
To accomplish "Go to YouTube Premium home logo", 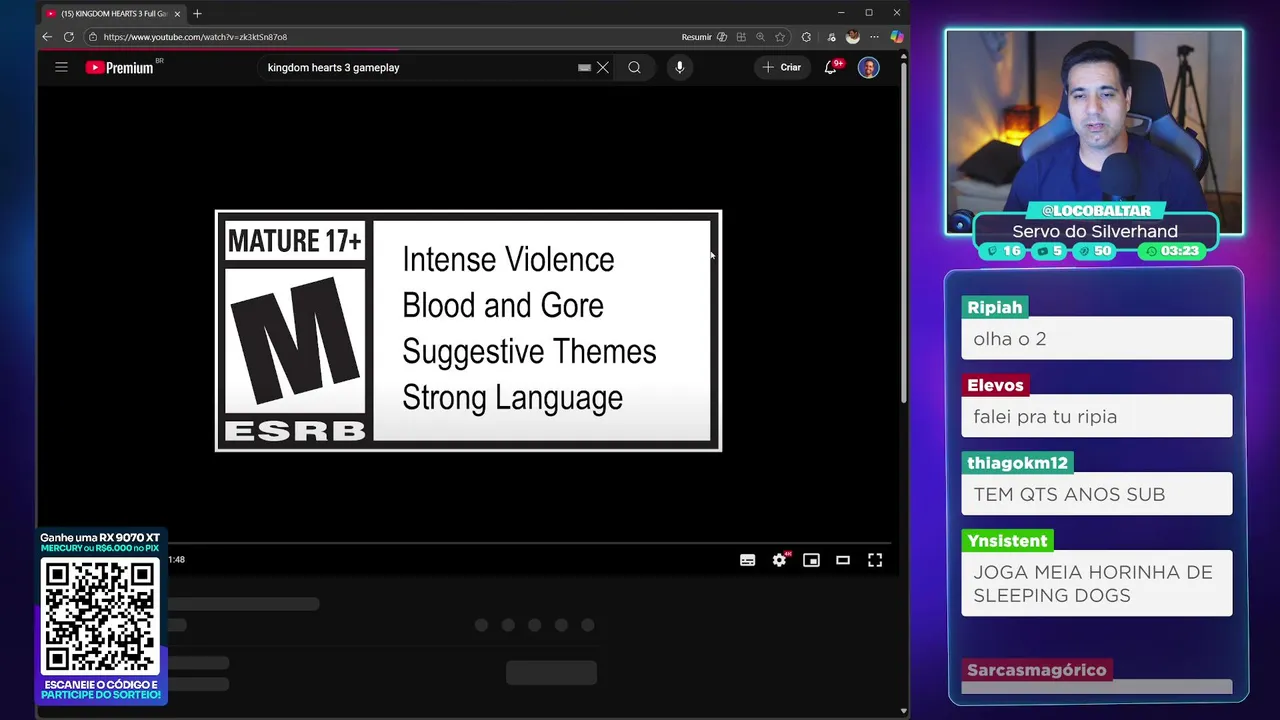I will point(120,67).
